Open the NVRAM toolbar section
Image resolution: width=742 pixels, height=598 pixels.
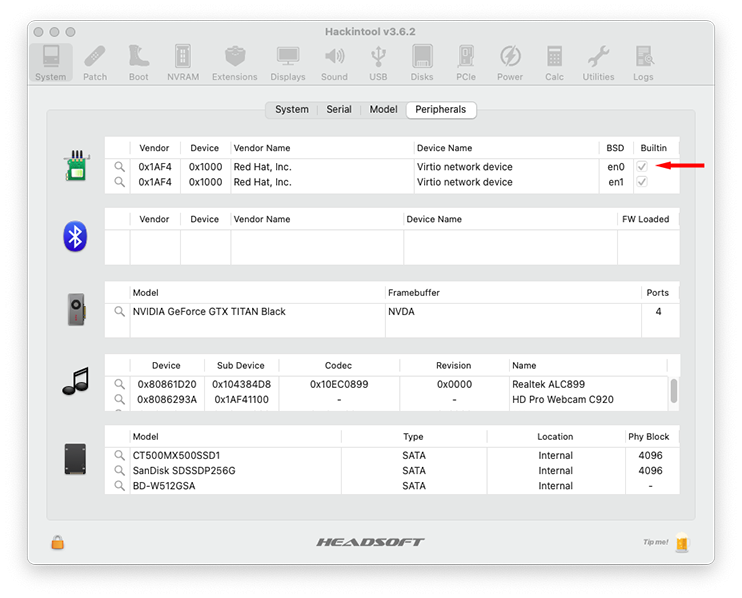(183, 63)
